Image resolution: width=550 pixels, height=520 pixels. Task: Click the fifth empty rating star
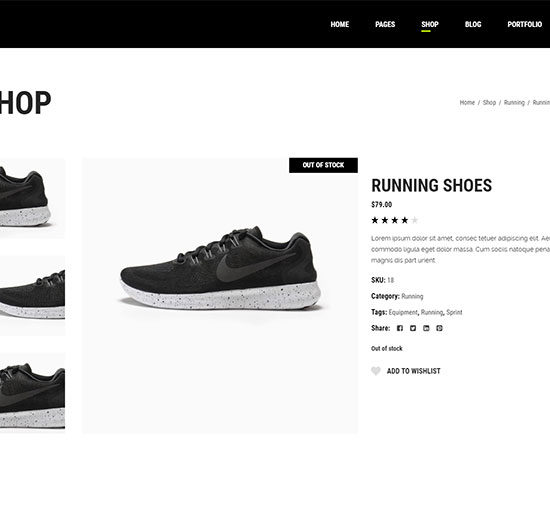[415, 220]
